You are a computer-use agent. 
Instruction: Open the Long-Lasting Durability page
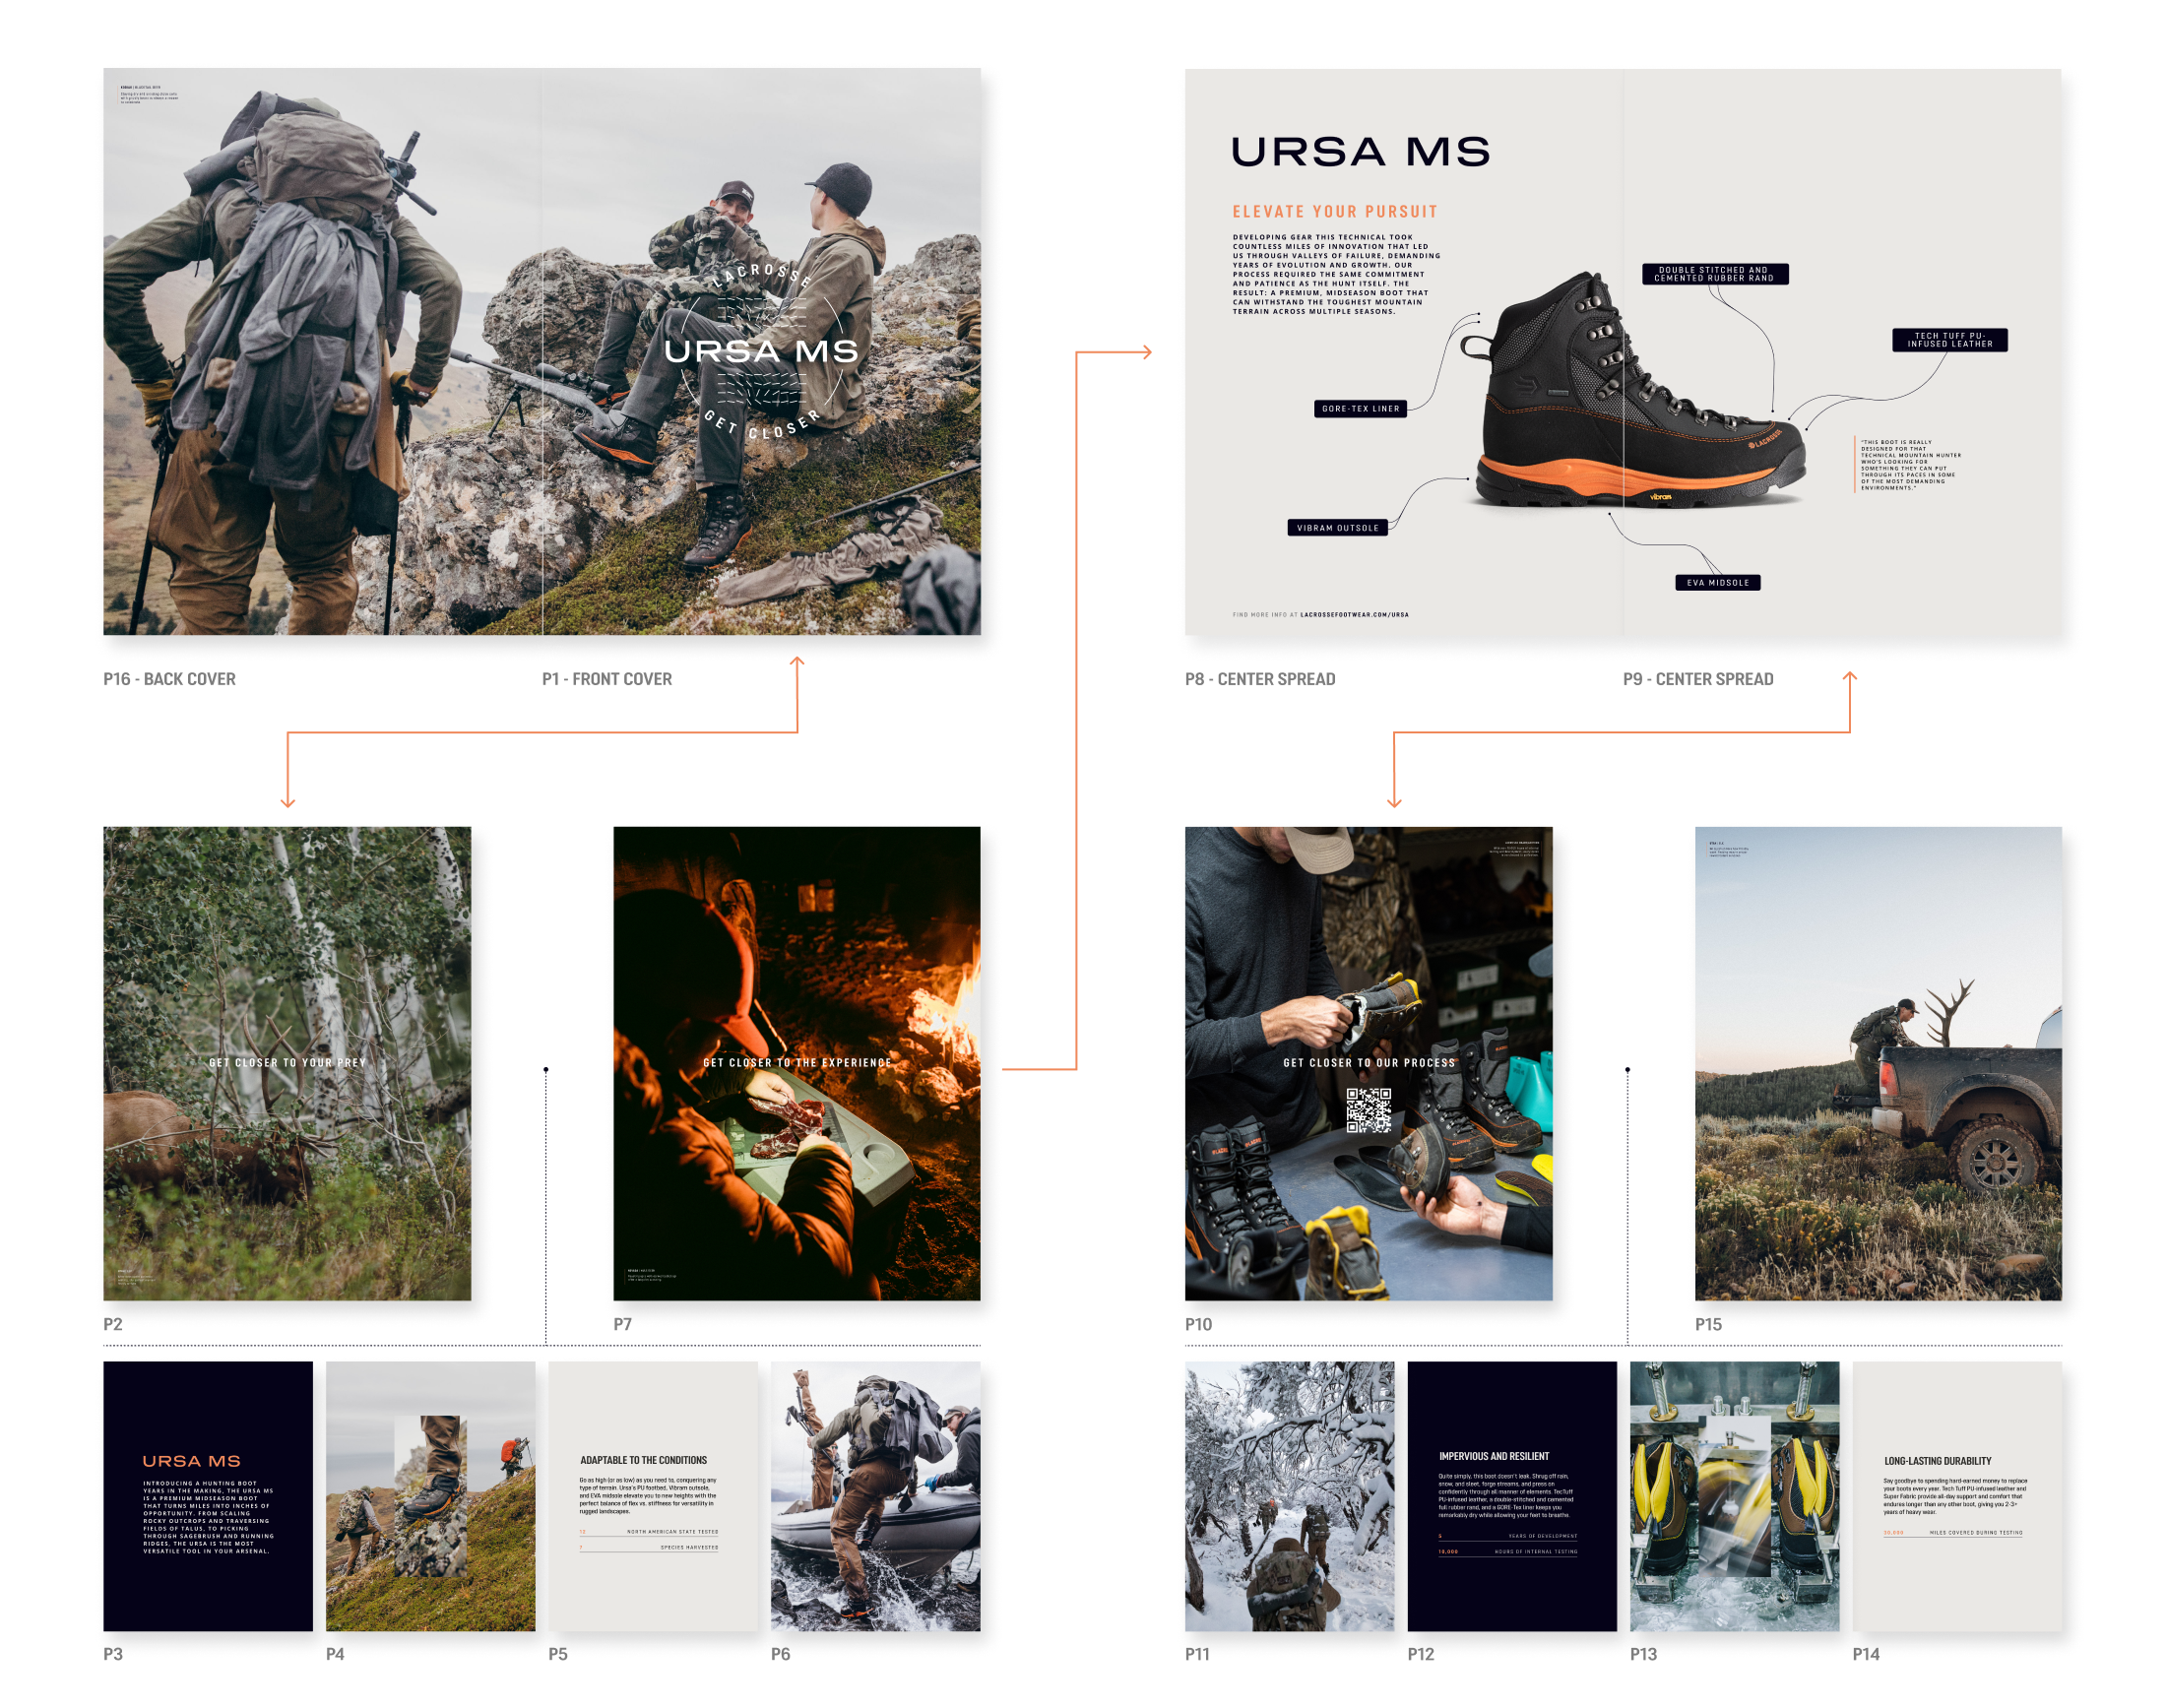click(1956, 1497)
